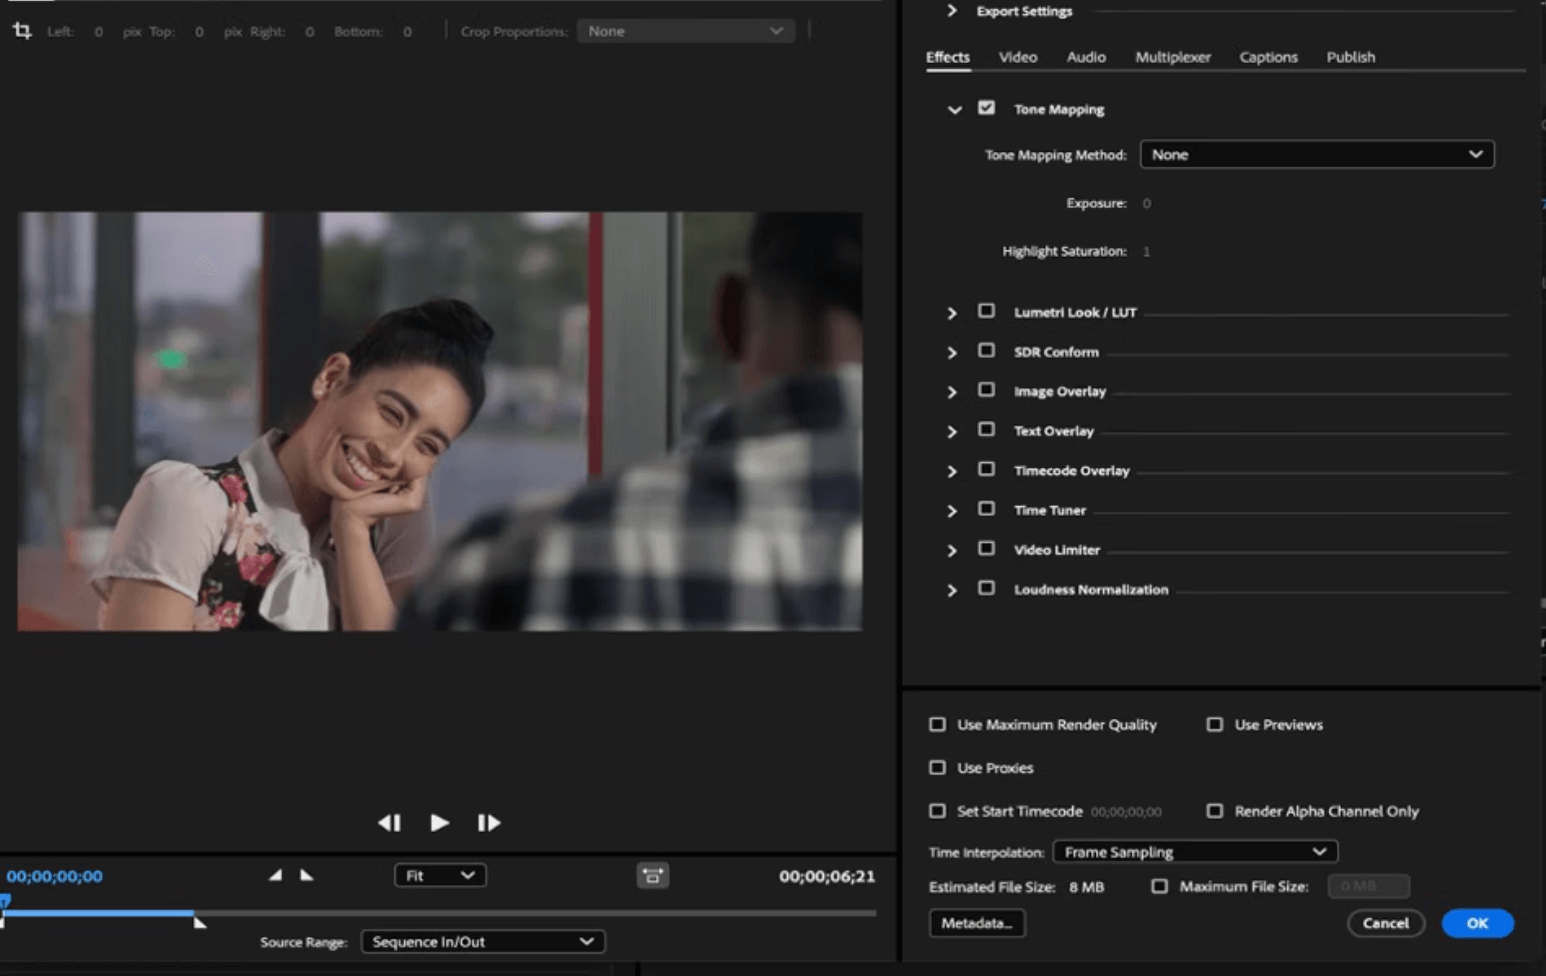Step forward one frame
Screen dimensions: 1546x976
[488, 822]
